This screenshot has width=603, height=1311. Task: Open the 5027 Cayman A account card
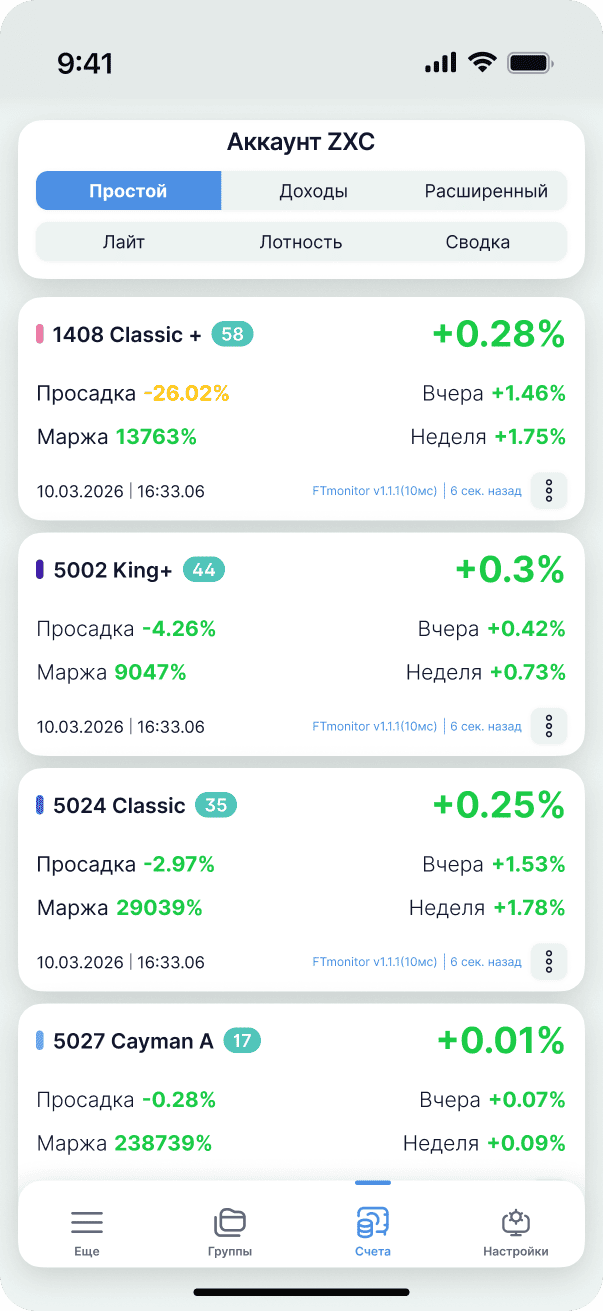(133, 1041)
